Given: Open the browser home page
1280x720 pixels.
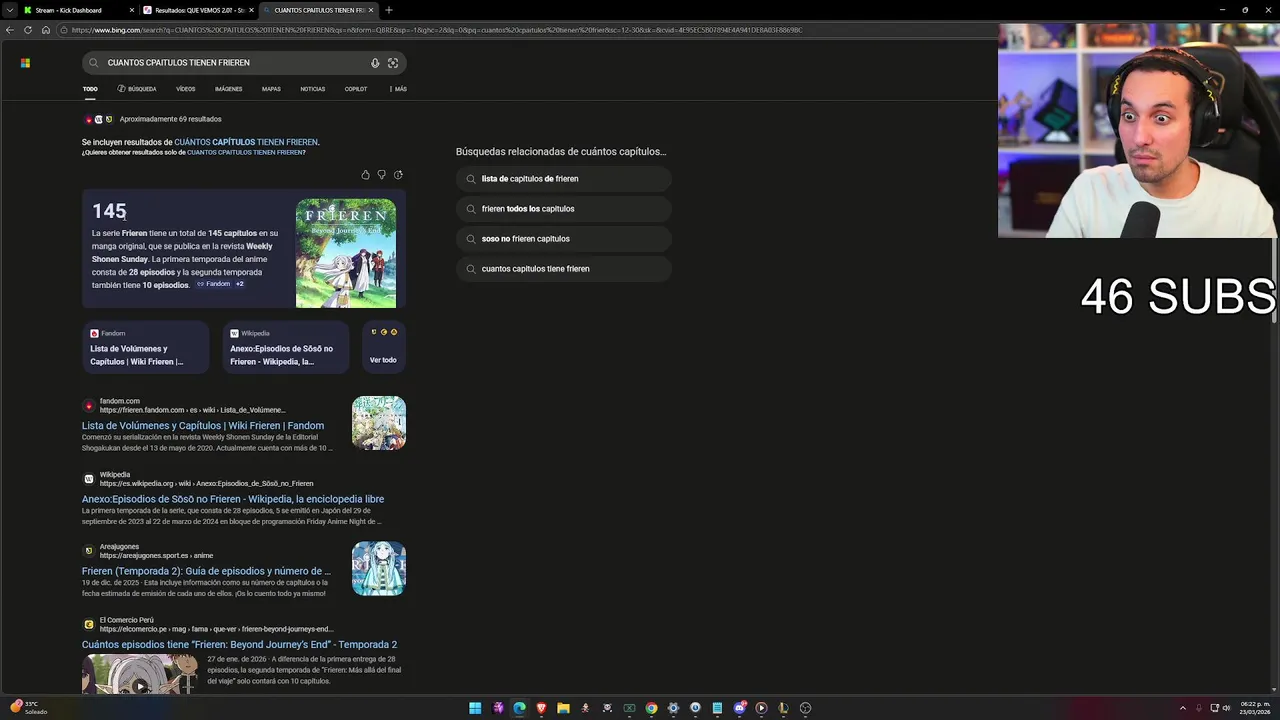Looking at the screenshot, I should coord(45,30).
